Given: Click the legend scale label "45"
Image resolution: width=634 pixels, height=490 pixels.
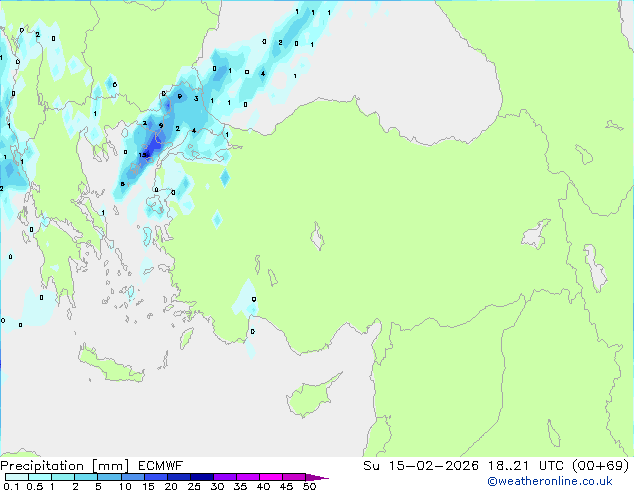Looking at the screenshot, I should tap(286, 486).
